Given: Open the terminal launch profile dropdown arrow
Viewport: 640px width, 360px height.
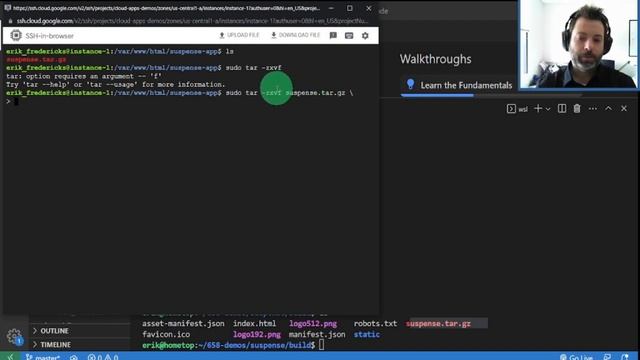Looking at the screenshot, I should point(548,109).
